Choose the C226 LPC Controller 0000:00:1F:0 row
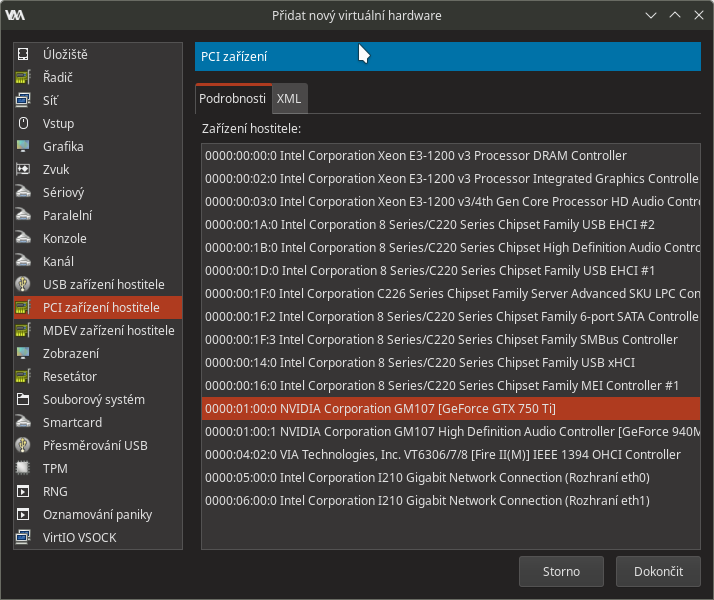 pyautogui.click(x=451, y=294)
